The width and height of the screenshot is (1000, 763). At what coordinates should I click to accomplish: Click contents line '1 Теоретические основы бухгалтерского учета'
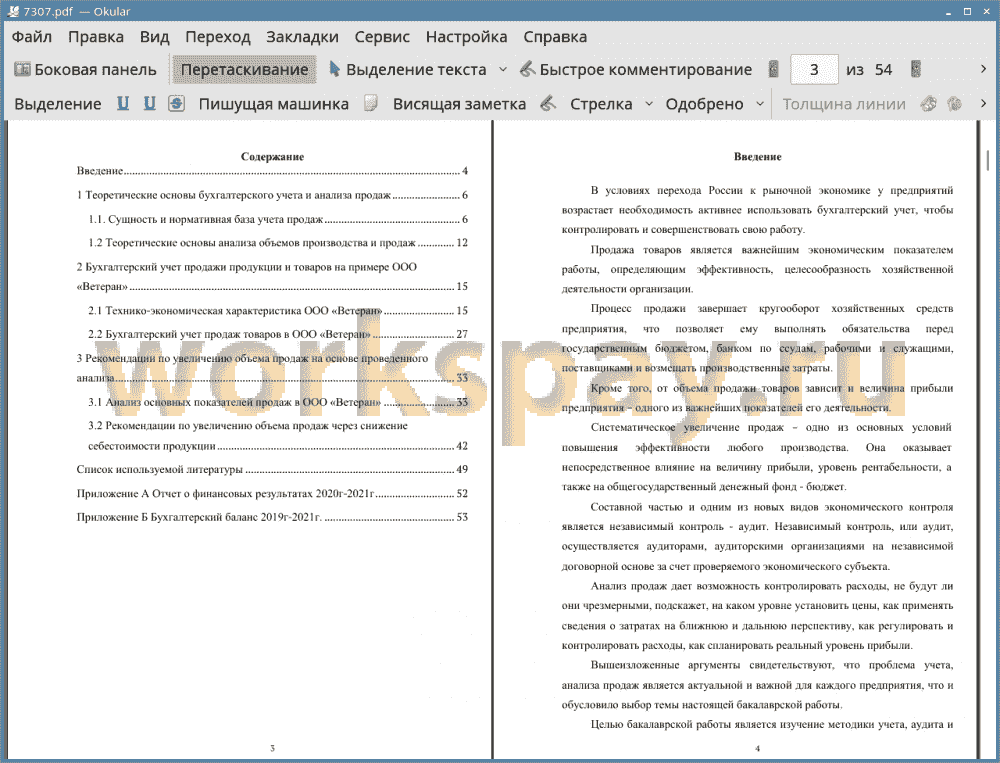click(x=272, y=195)
